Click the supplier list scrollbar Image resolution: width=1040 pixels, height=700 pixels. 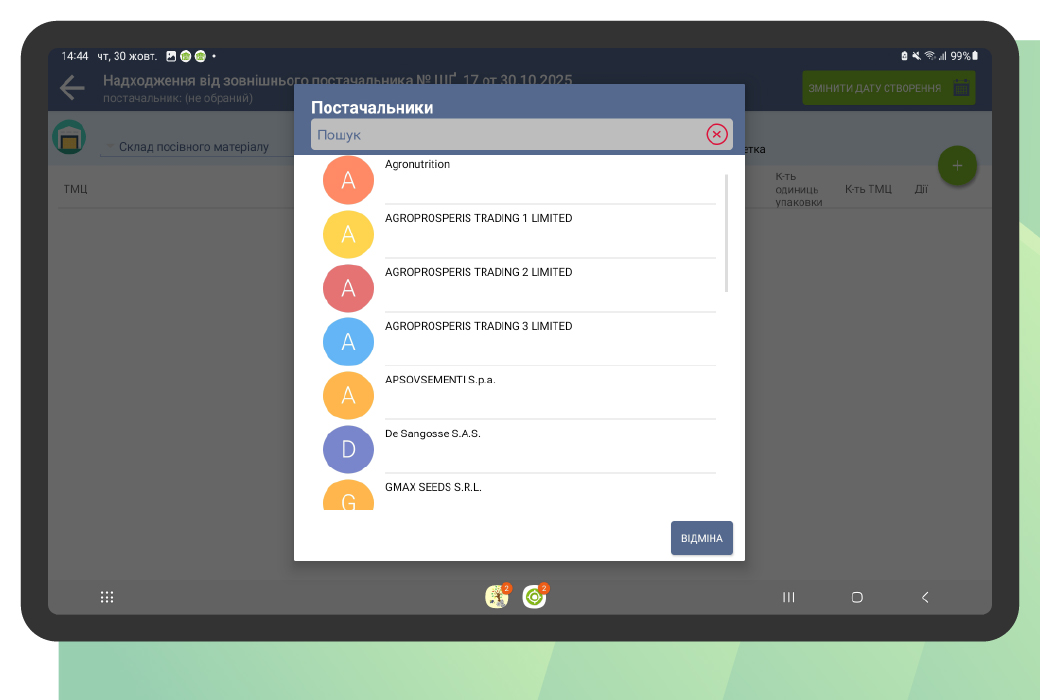coord(726,234)
